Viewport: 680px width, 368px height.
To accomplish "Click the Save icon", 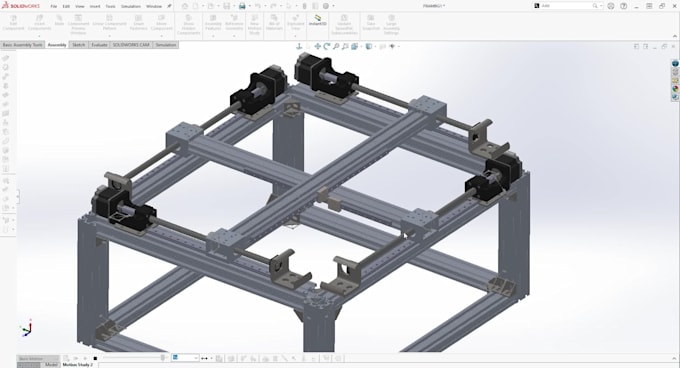I will (227, 6).
